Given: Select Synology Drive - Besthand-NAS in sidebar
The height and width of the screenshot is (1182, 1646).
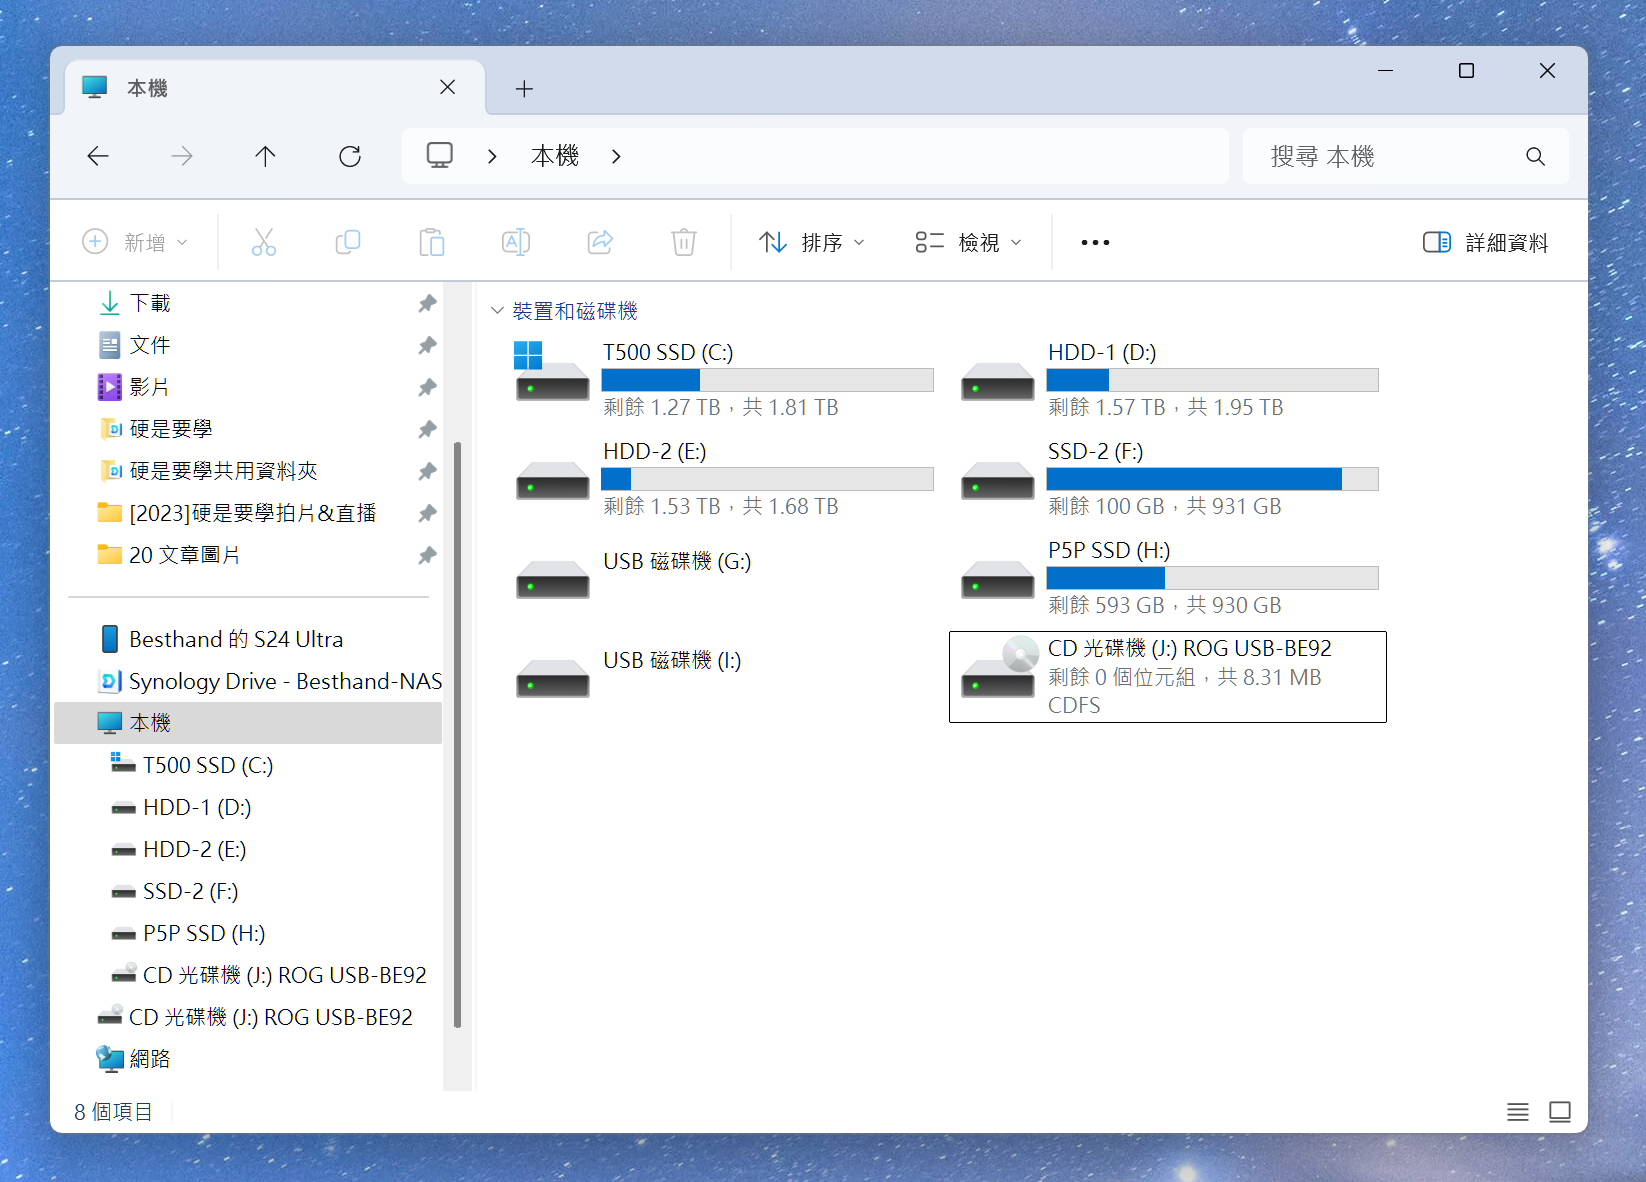Looking at the screenshot, I should [x=284, y=681].
